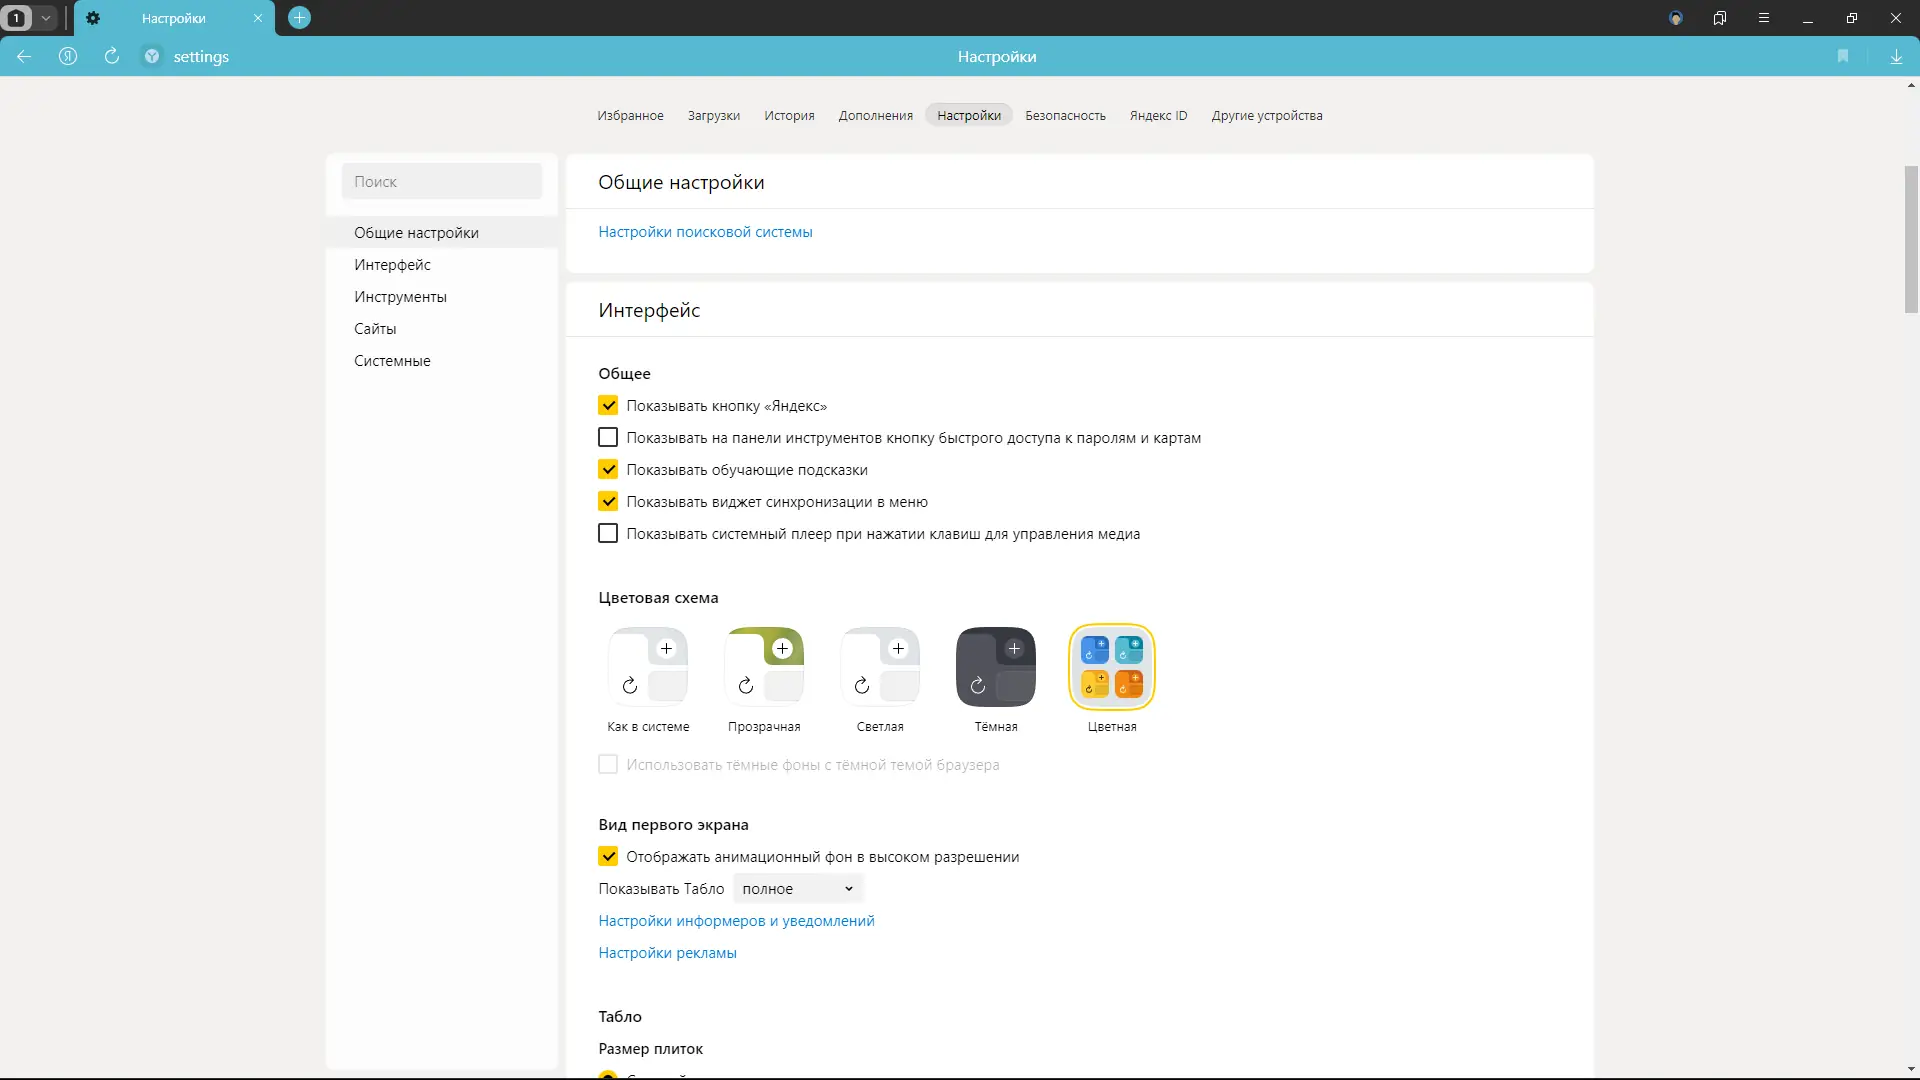
Task: Select Инструменты in the sidebar
Action: [x=400, y=297]
